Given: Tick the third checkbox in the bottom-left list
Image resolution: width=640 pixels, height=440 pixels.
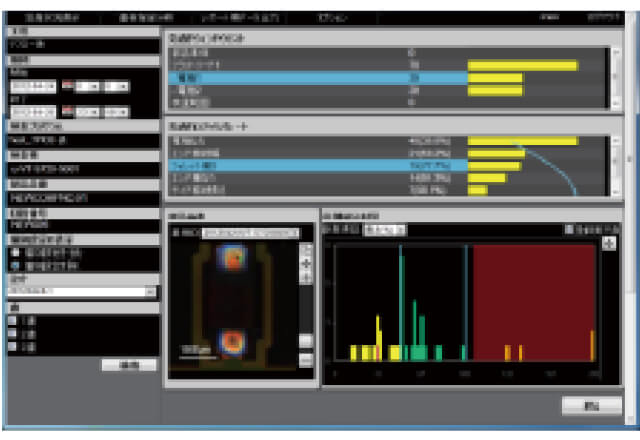Looking at the screenshot, I should pyautogui.click(x=13, y=347).
